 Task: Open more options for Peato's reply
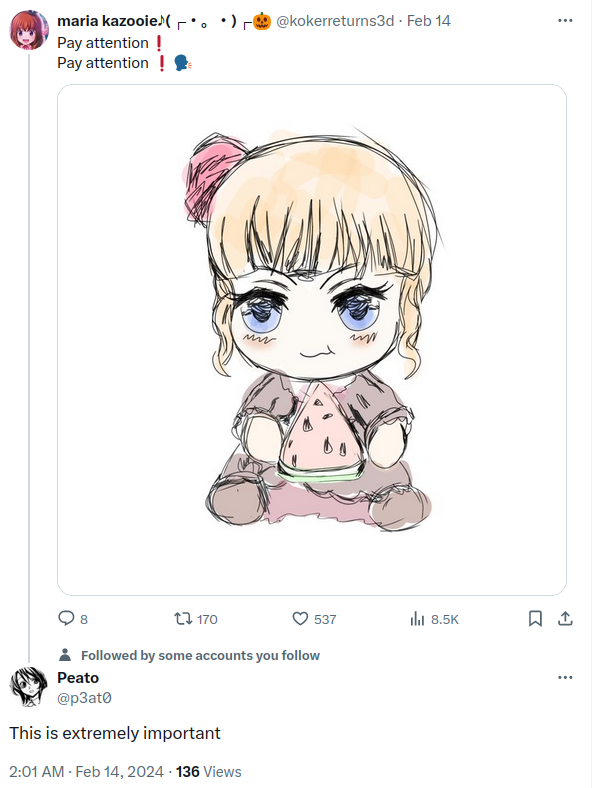(x=565, y=677)
